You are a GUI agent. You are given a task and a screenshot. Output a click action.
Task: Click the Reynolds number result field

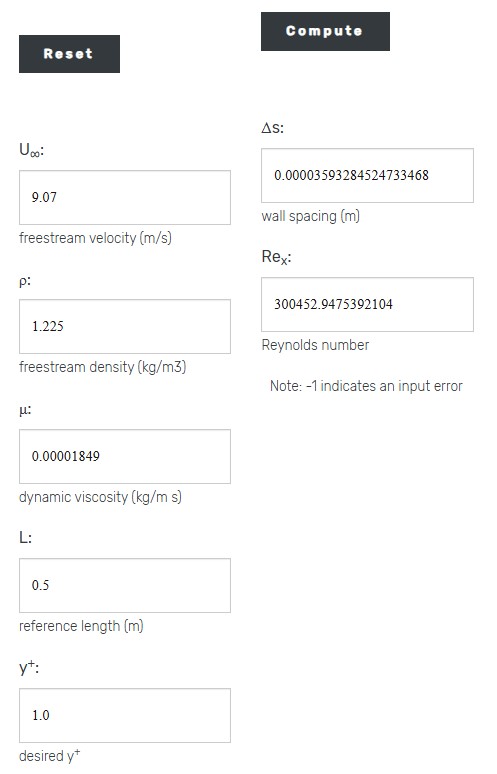click(x=367, y=304)
